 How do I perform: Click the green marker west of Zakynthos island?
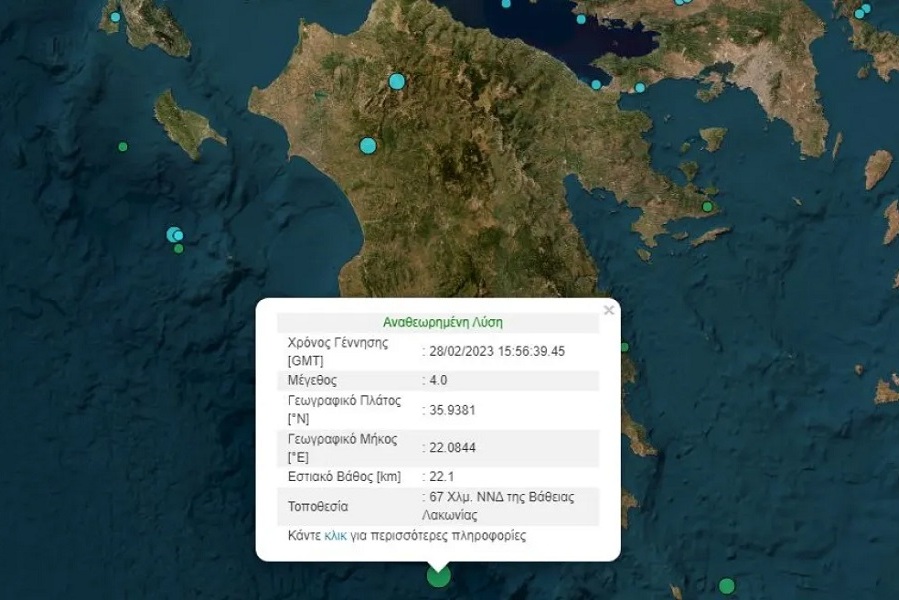point(123,147)
